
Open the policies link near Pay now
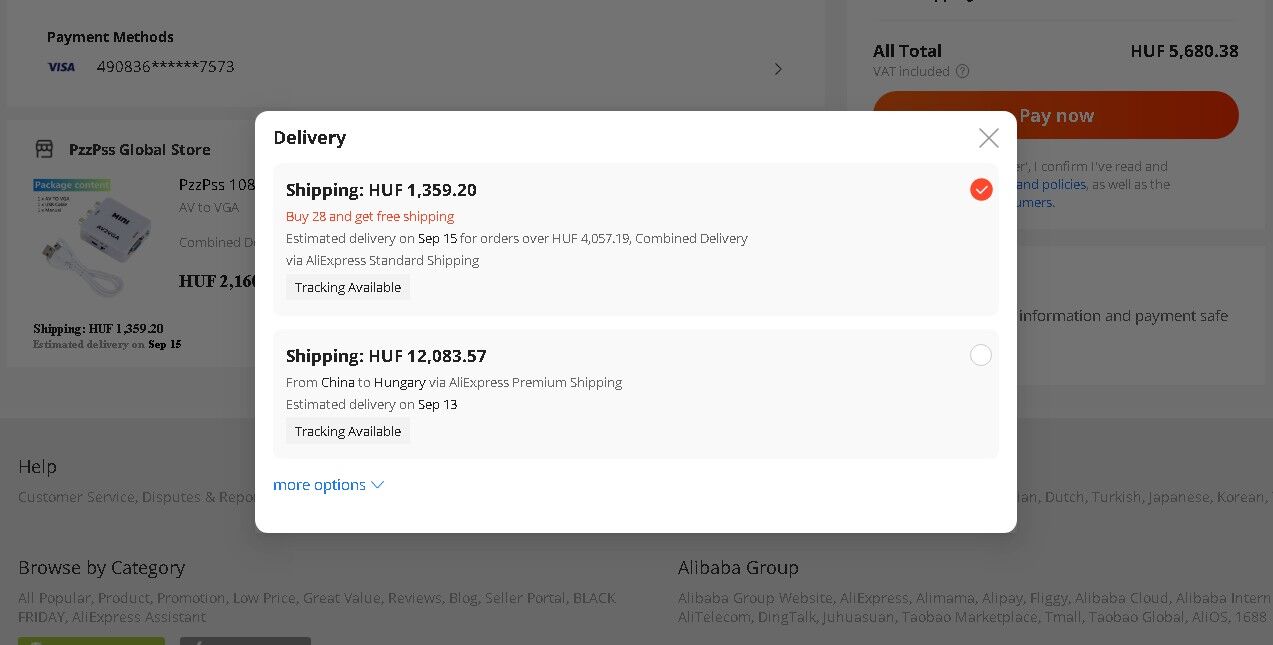pyautogui.click(x=1051, y=185)
